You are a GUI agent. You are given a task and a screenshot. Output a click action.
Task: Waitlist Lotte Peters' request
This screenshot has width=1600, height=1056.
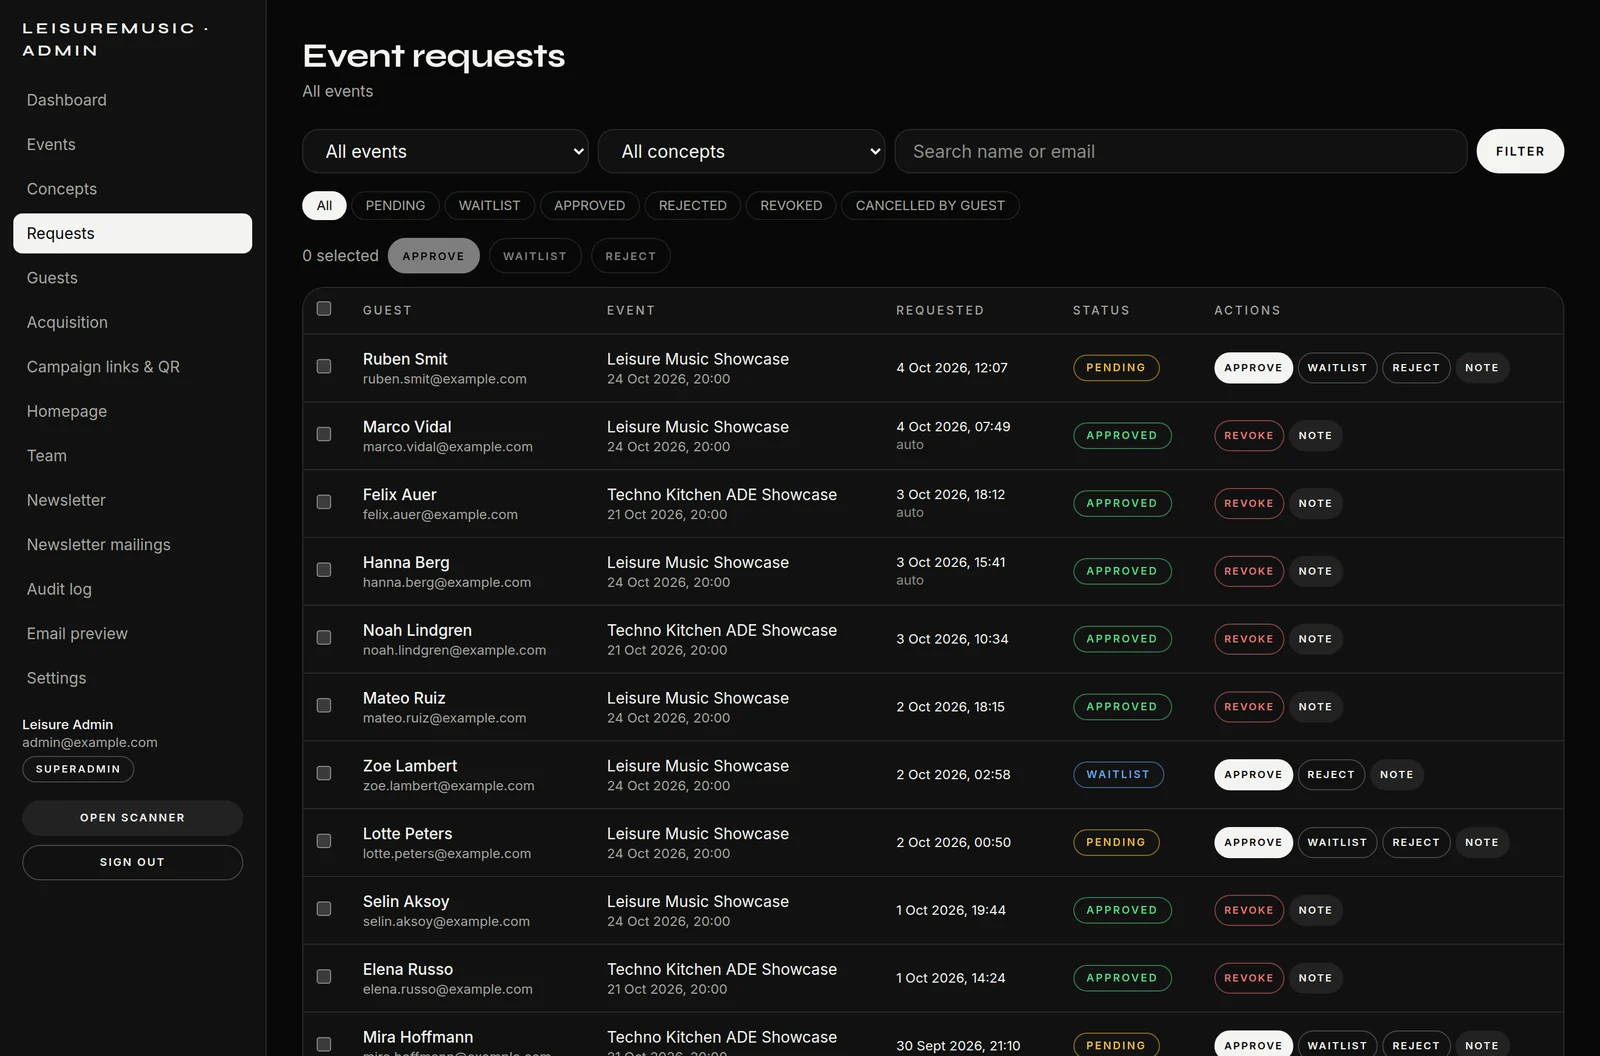coord(1337,843)
